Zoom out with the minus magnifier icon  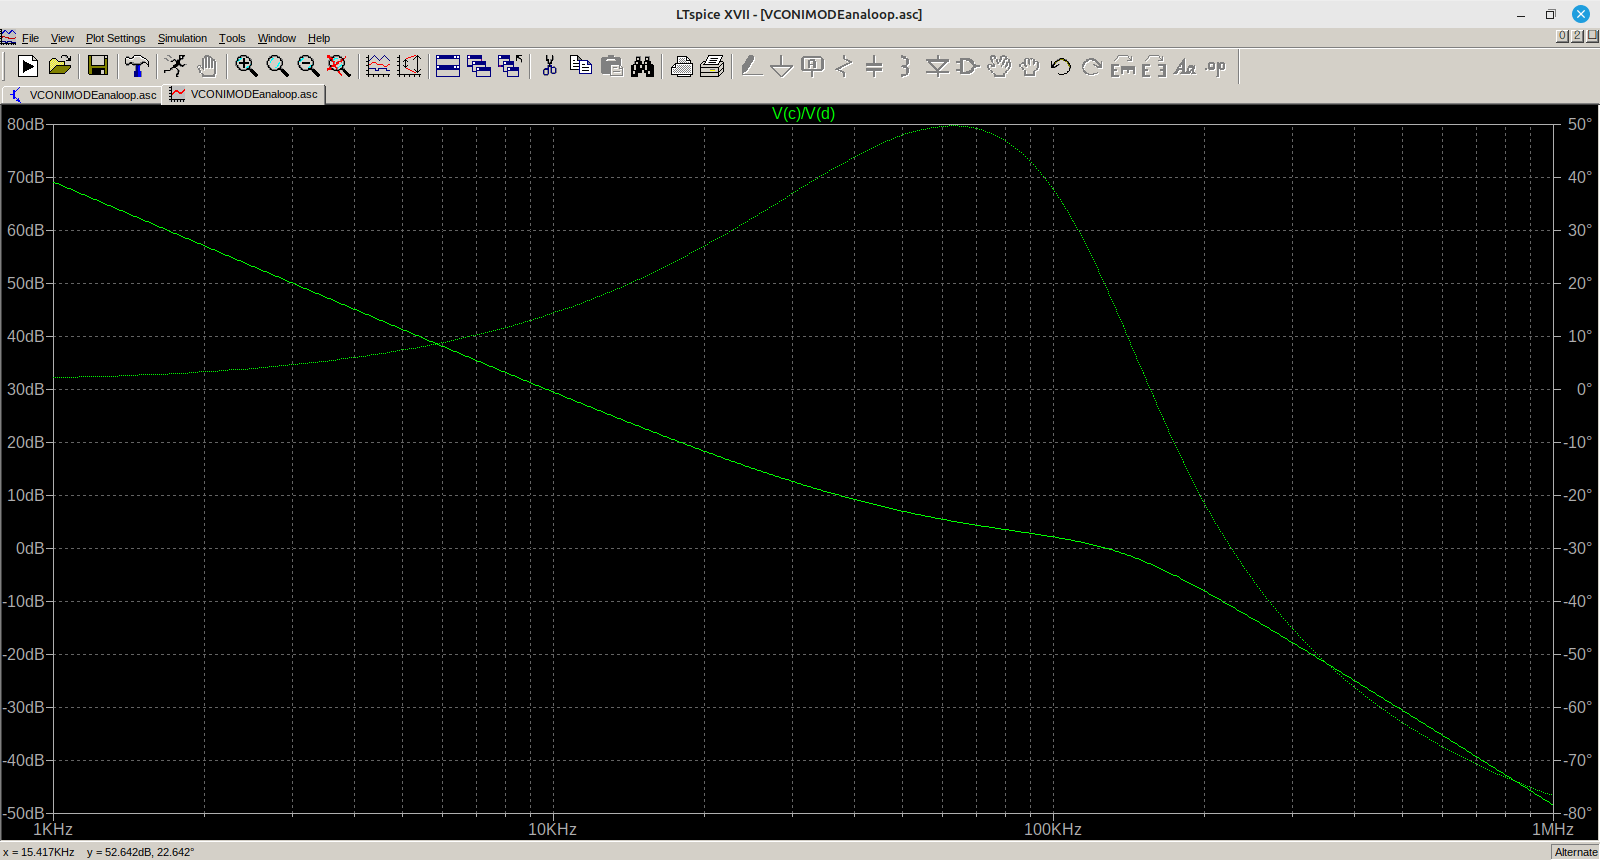coord(308,66)
